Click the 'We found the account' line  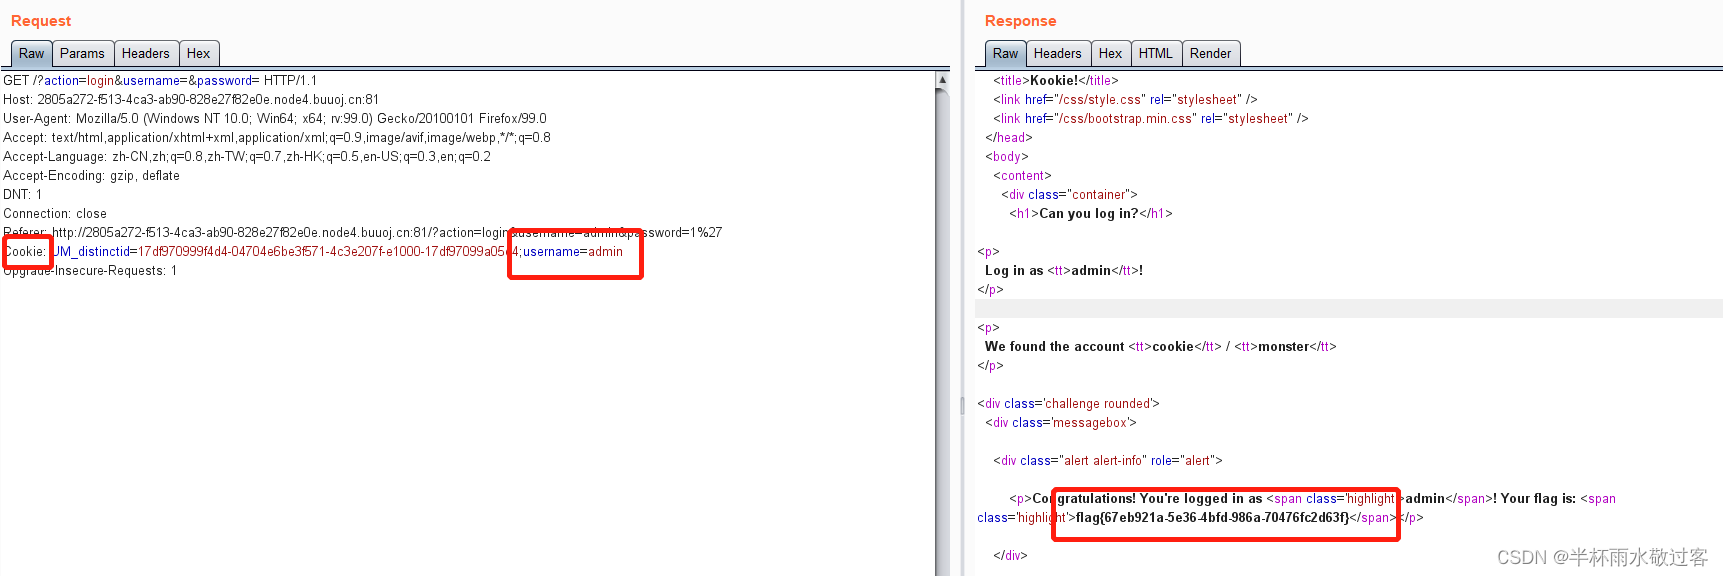[x=1160, y=347]
